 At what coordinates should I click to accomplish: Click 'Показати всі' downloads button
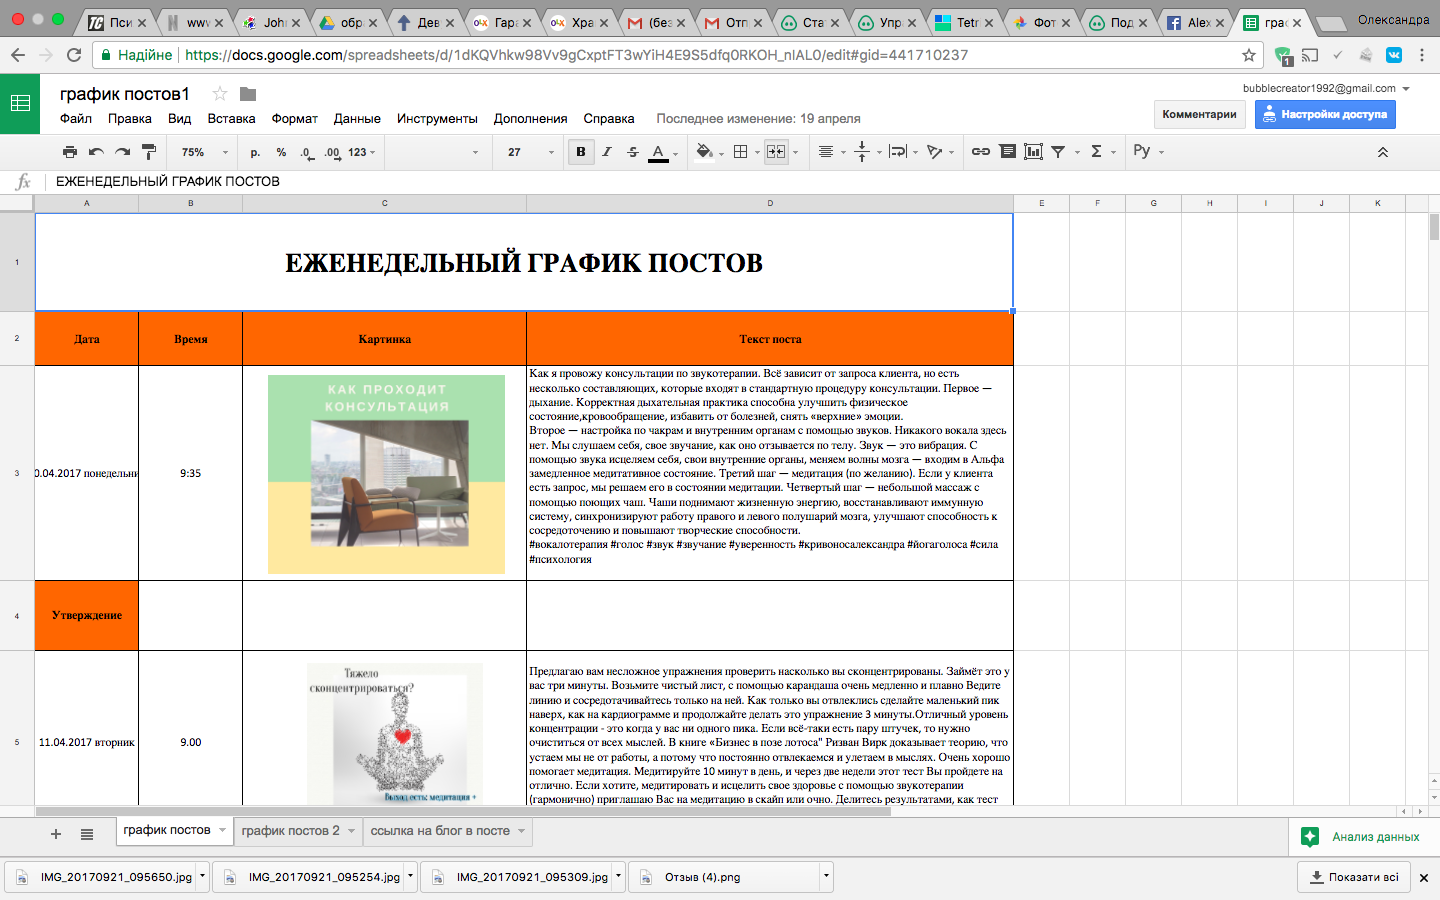pyautogui.click(x=1353, y=877)
